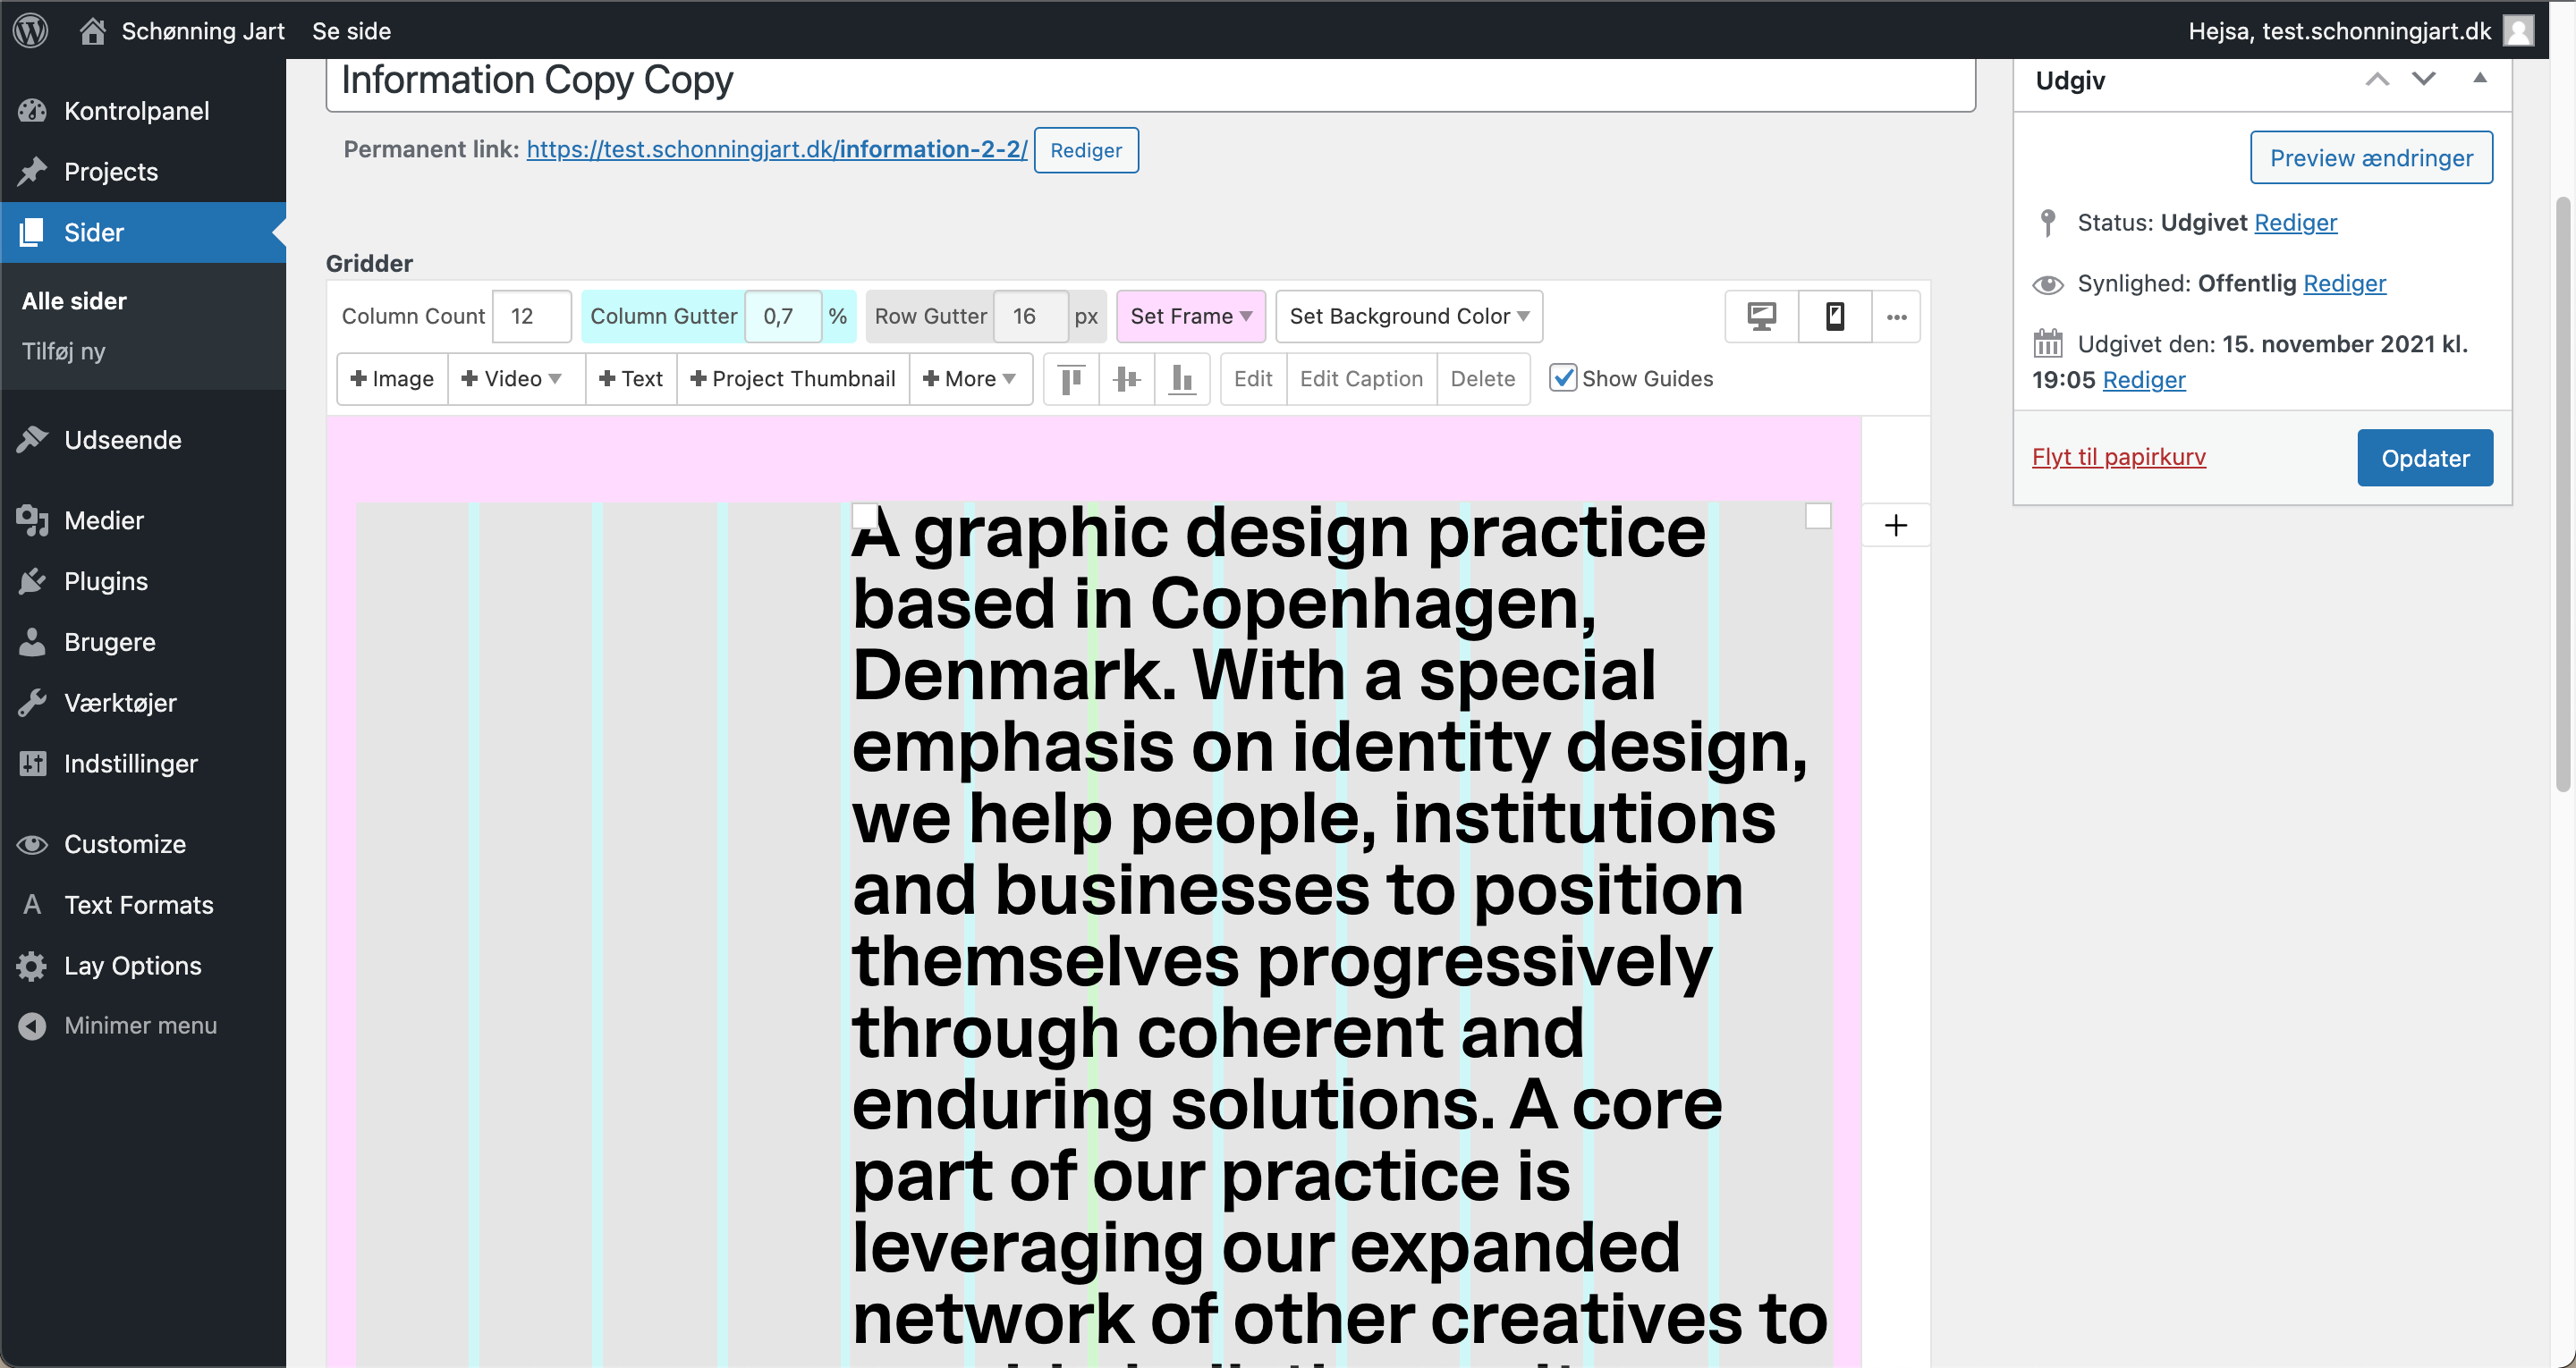Switch to desktop layout view icon
Screen dimensions: 2576x1368
1761,317
